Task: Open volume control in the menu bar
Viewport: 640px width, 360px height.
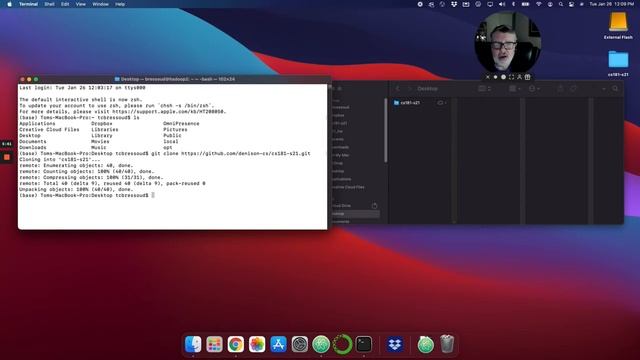Action: (x=502, y=4)
